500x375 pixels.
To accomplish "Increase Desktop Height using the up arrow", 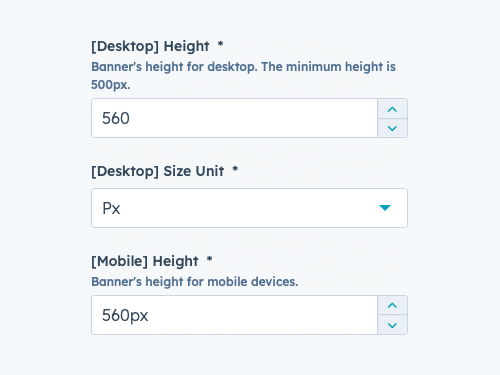I will [x=392, y=109].
